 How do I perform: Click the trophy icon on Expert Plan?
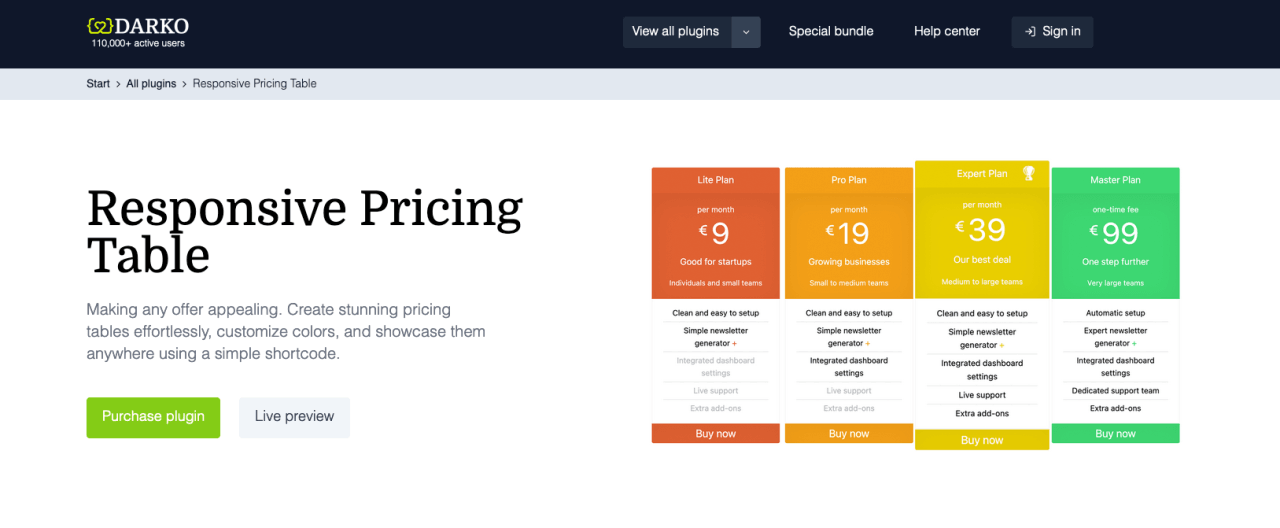tap(1028, 173)
